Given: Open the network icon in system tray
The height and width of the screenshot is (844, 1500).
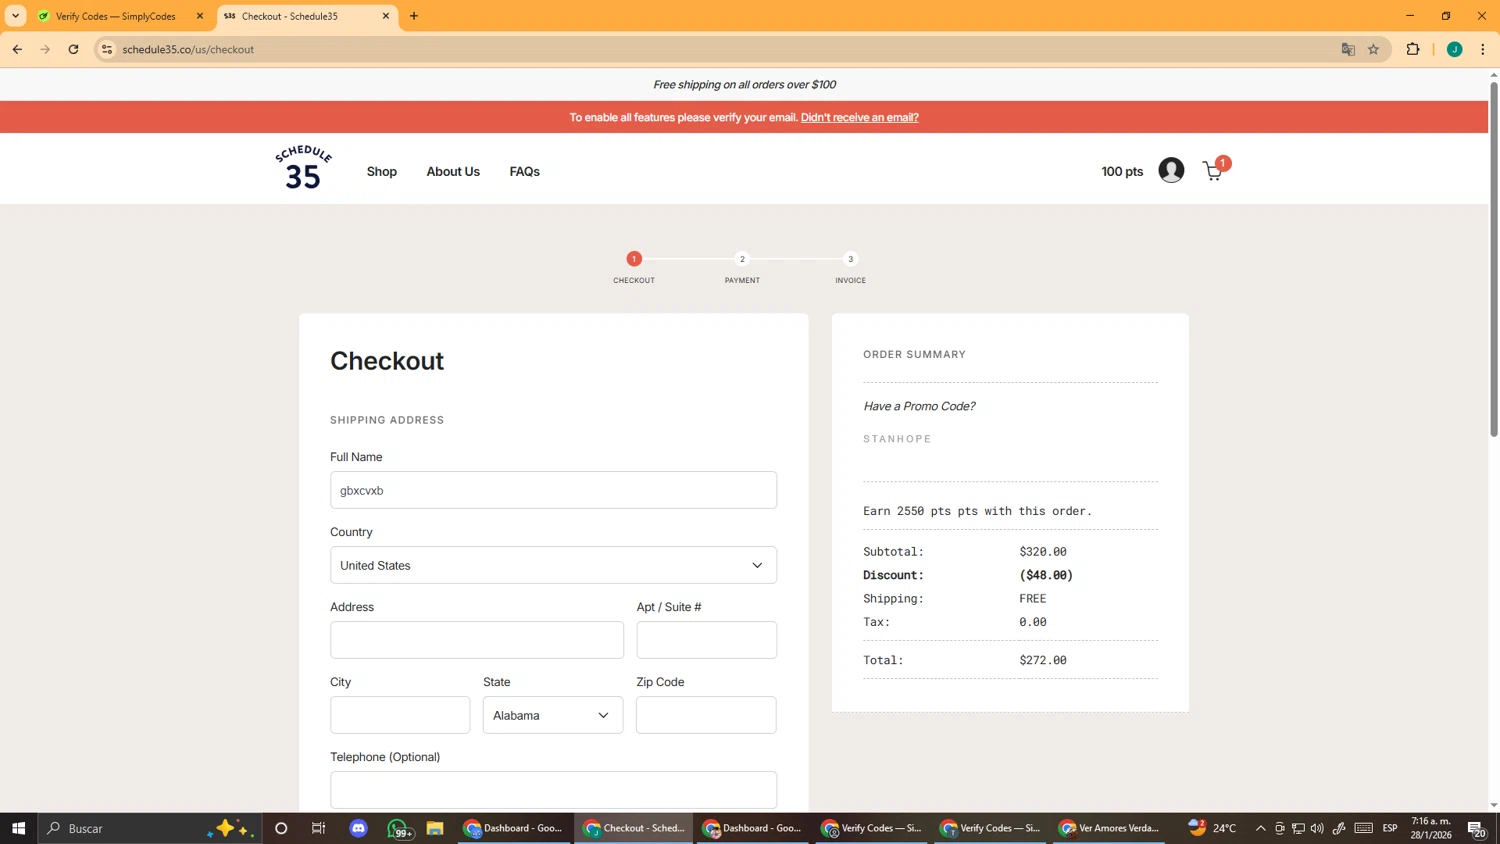Looking at the screenshot, I should [1298, 828].
